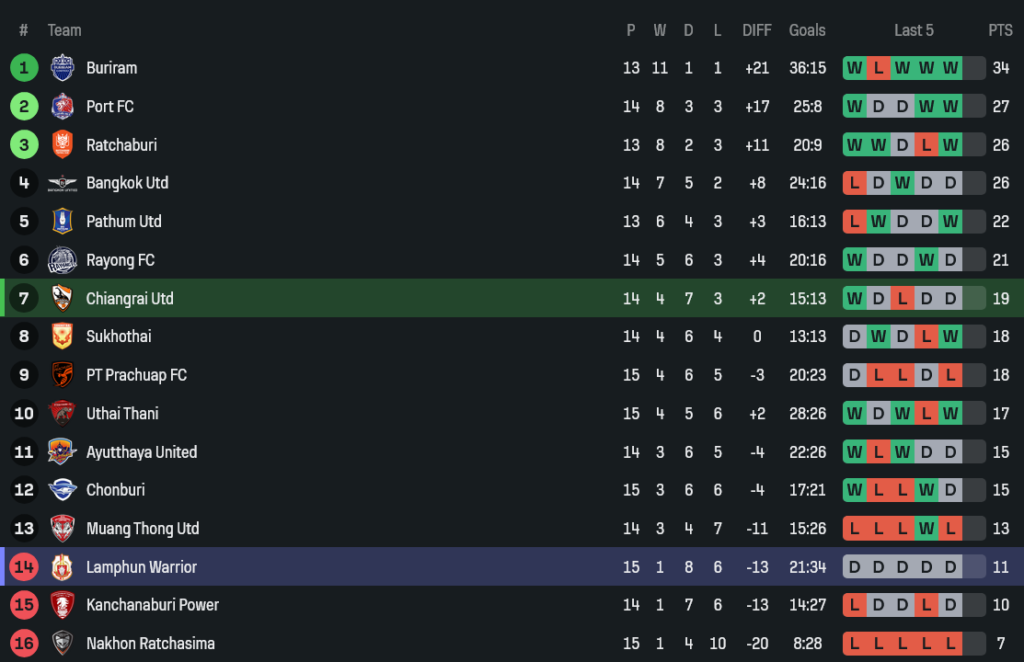Click the Port FC club logo
The width and height of the screenshot is (1024, 662).
pyautogui.click(x=62, y=106)
